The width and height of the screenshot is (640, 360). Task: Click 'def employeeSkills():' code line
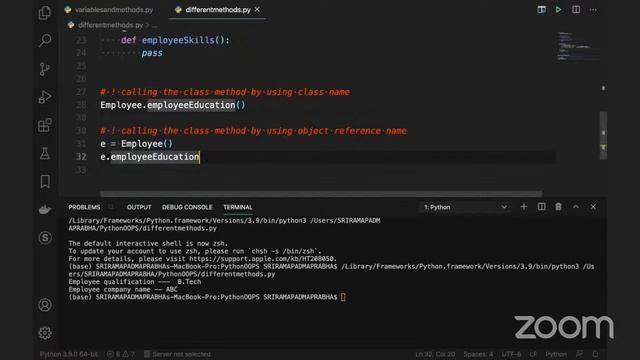[175, 40]
